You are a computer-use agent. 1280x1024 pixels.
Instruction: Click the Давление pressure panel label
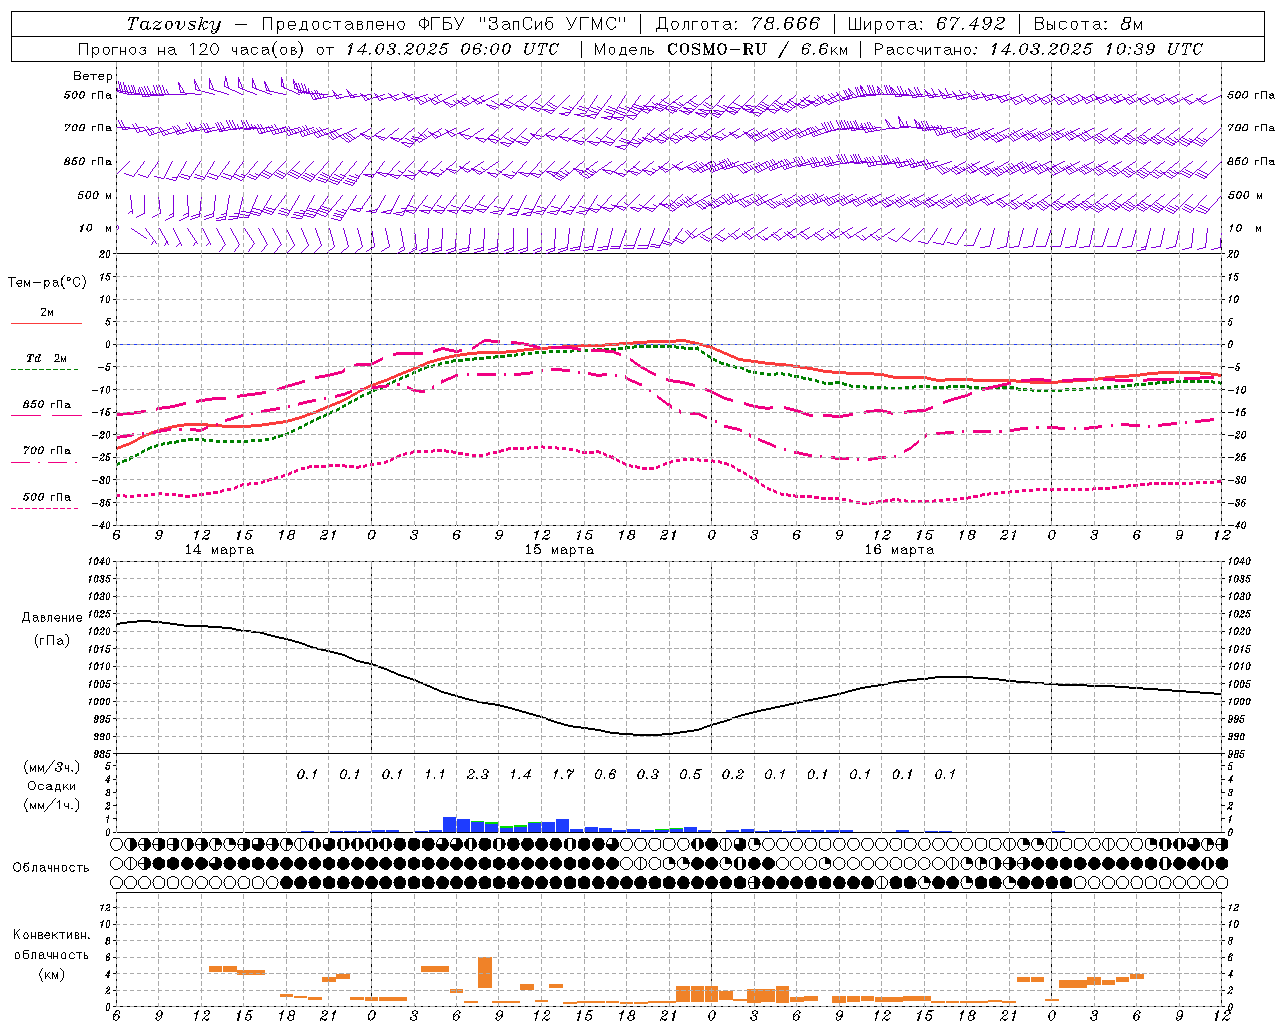(x=52, y=618)
